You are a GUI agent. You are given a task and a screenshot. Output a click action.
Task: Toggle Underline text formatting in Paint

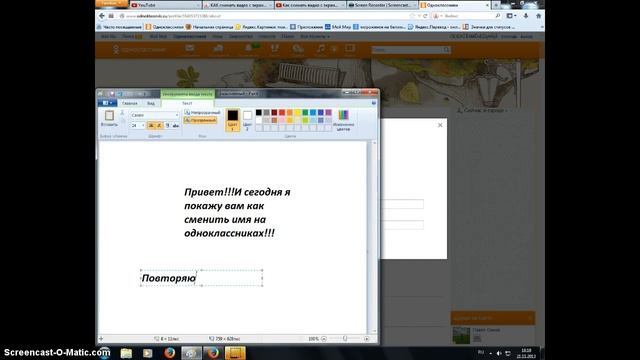tap(167, 126)
